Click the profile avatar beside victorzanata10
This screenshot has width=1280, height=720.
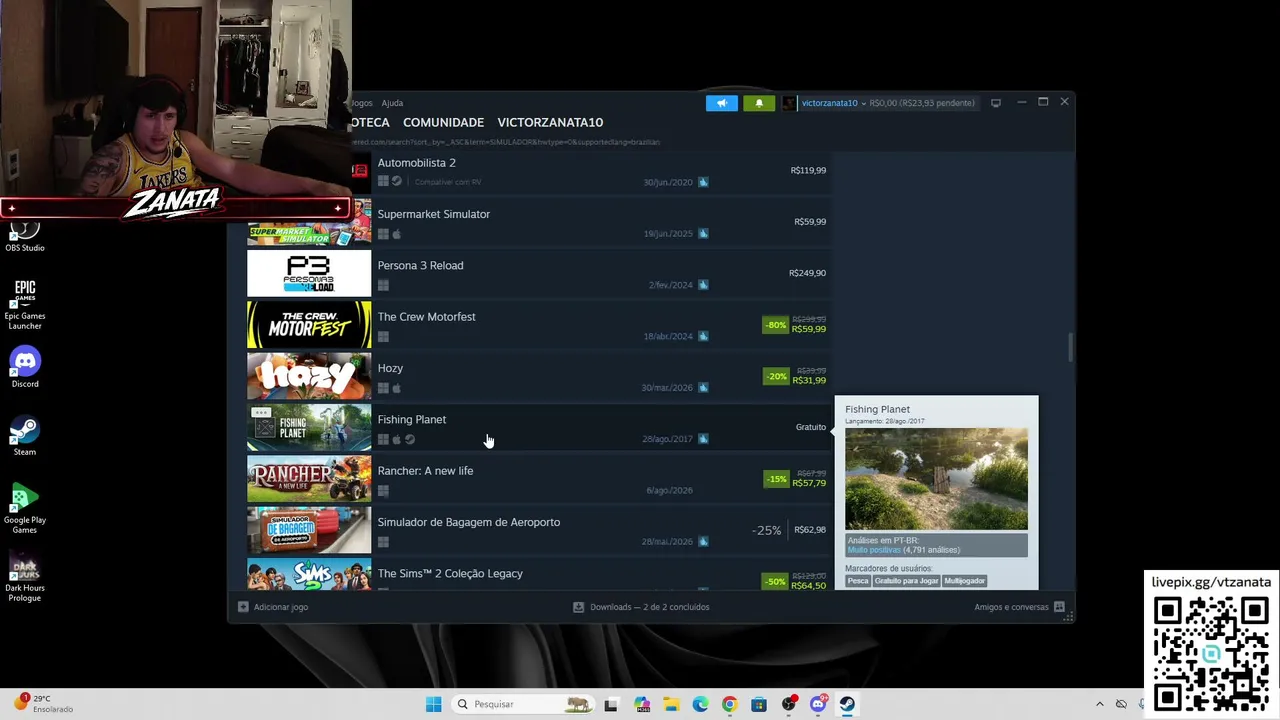point(789,103)
